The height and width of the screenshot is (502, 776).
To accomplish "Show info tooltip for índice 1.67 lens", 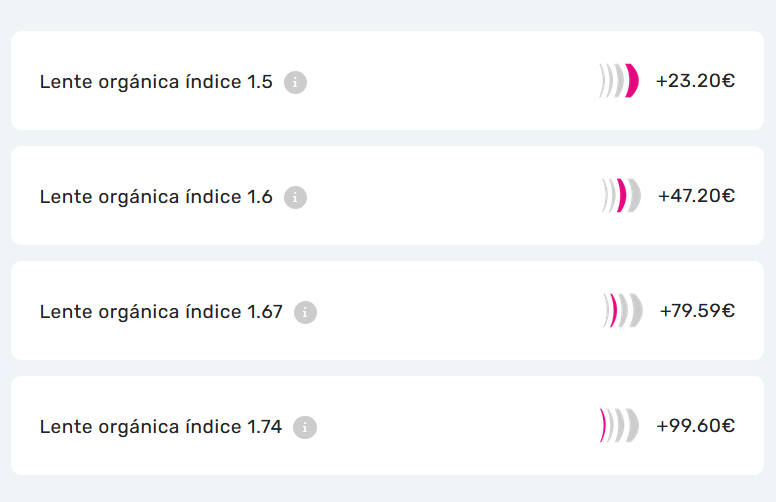I will click(x=305, y=312).
